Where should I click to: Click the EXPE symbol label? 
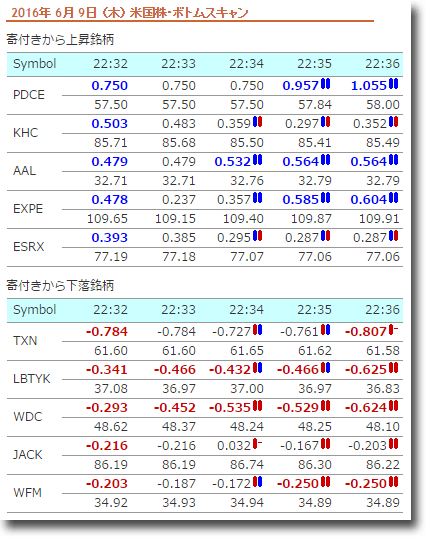click(x=28, y=209)
